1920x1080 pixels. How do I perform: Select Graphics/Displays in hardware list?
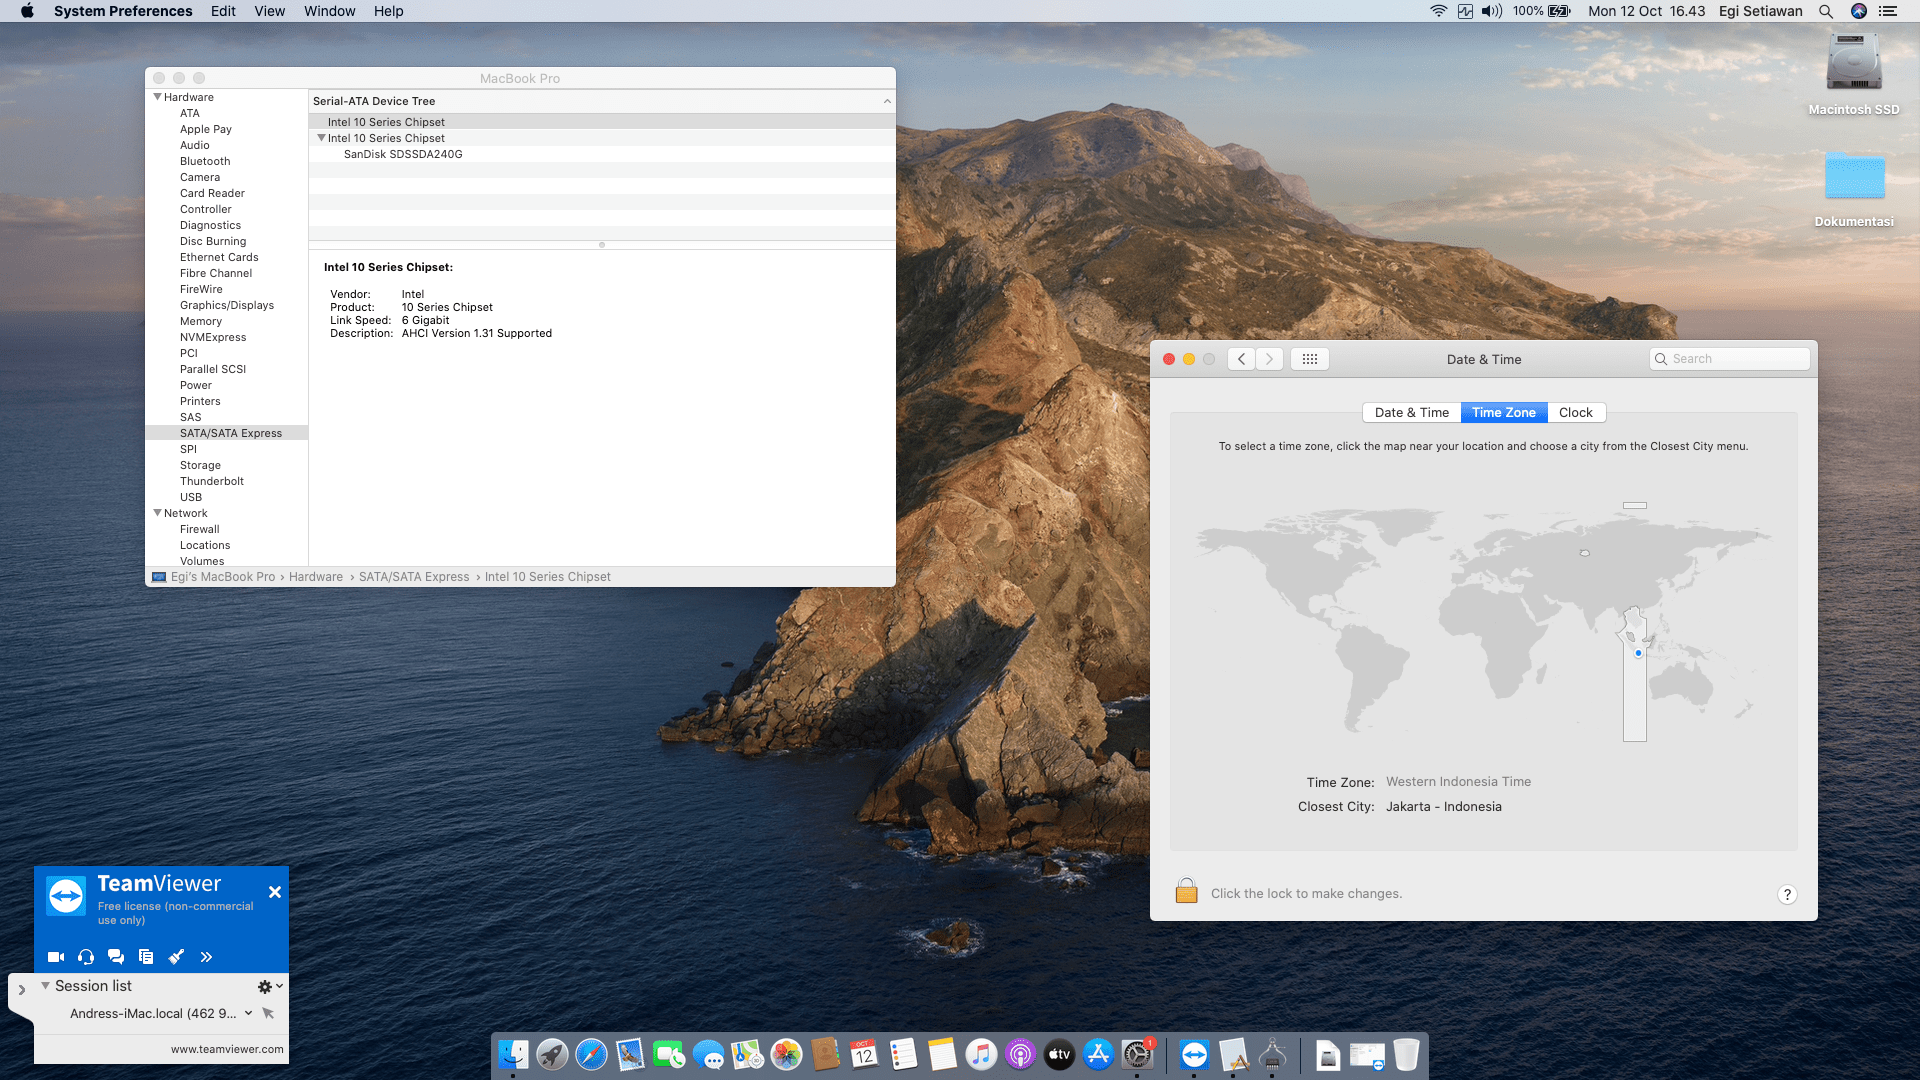click(226, 305)
